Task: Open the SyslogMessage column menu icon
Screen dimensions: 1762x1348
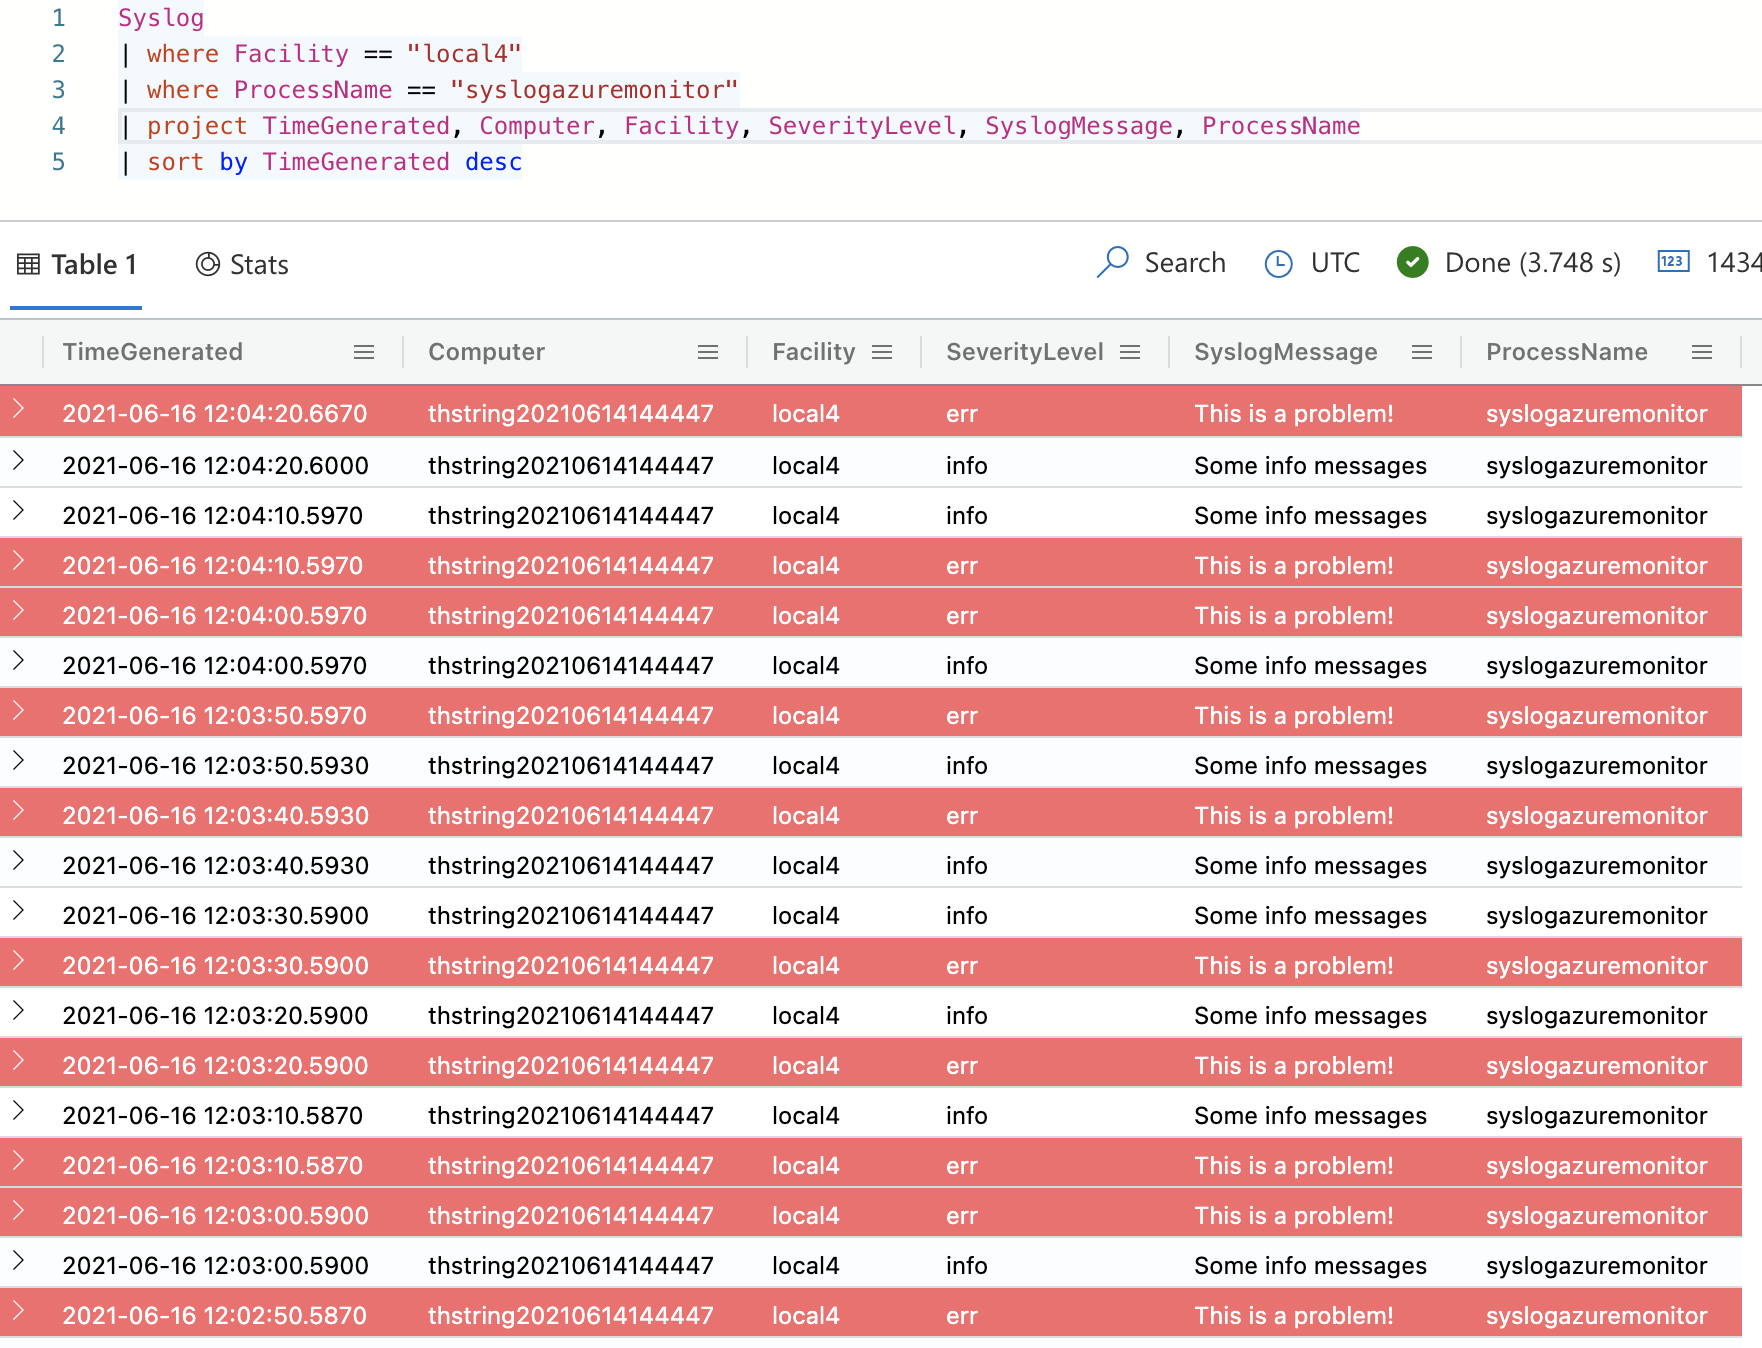Action: point(1423,352)
